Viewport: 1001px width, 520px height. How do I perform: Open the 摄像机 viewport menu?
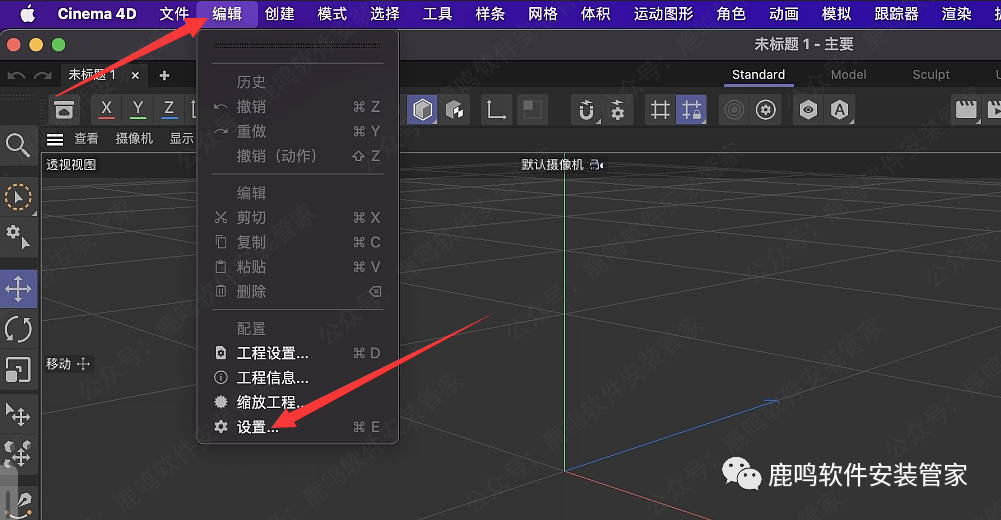(x=134, y=138)
